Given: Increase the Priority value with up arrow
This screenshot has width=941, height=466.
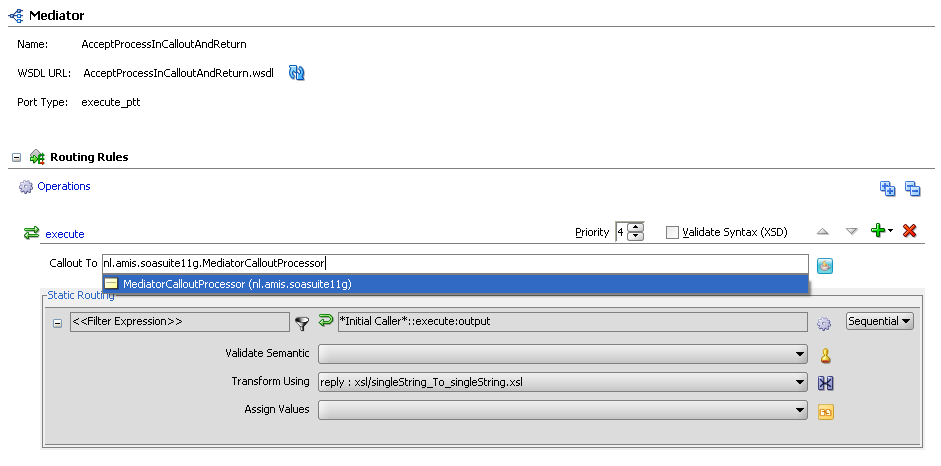Looking at the screenshot, I should [635, 227].
